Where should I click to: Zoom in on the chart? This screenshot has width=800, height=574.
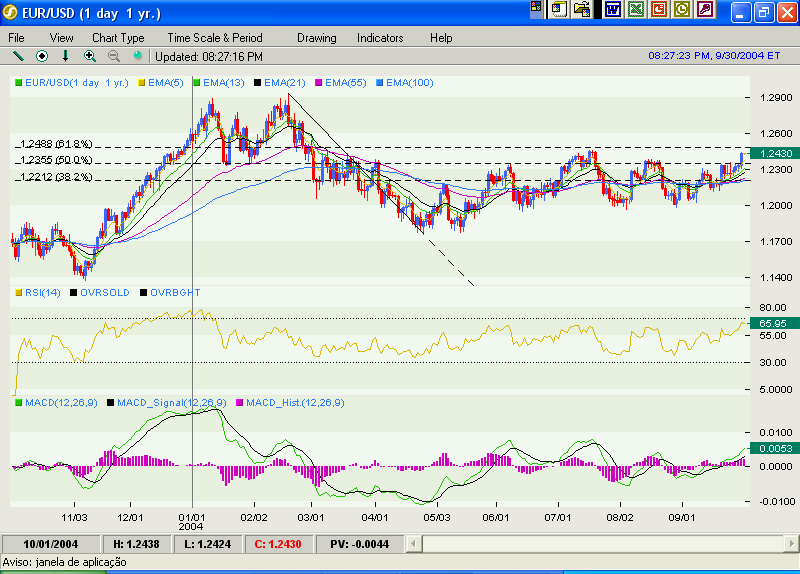90,56
